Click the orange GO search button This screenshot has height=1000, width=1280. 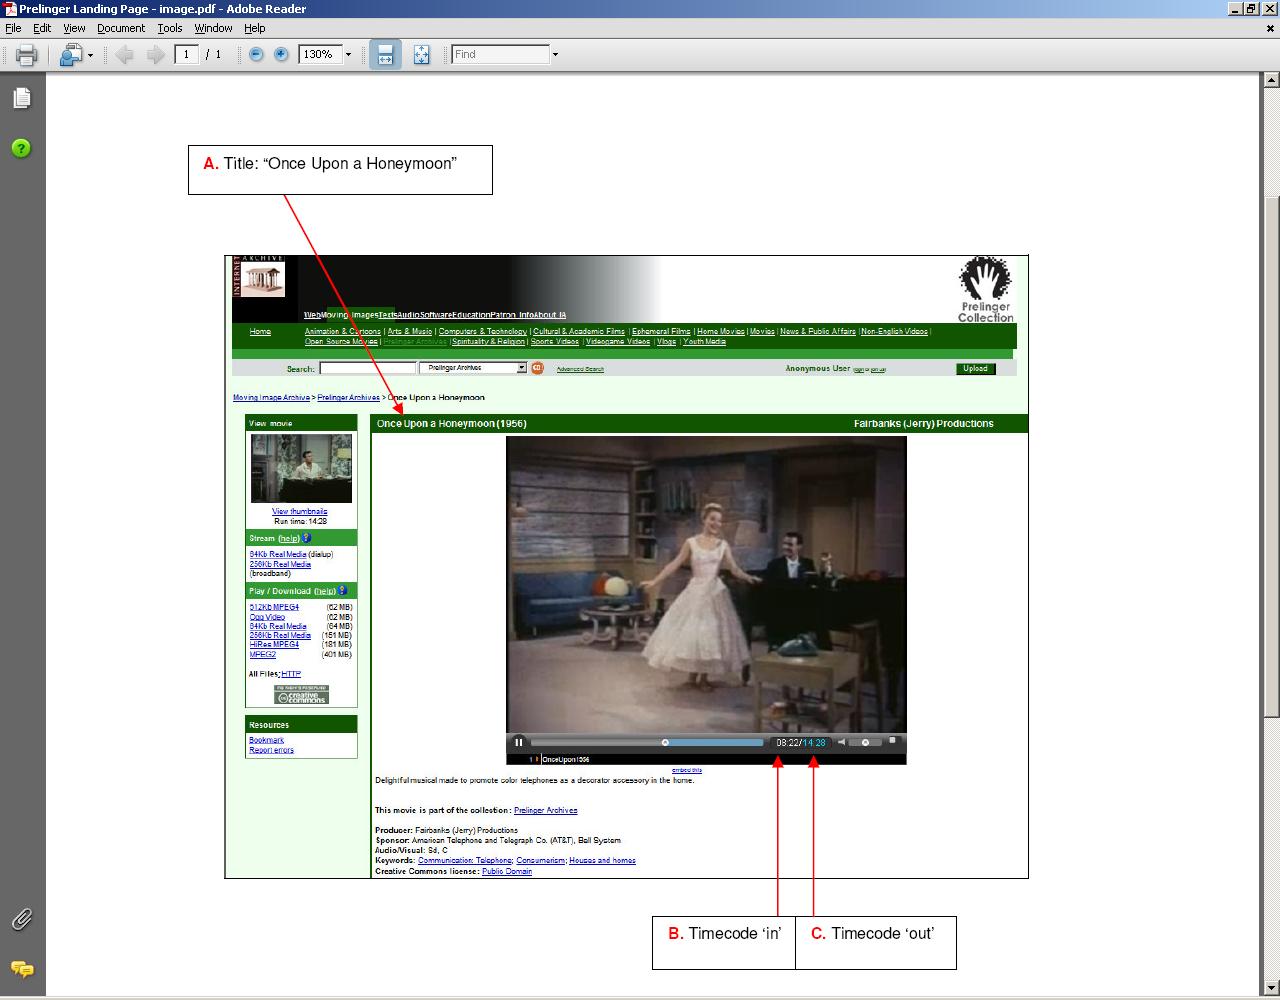pos(537,368)
